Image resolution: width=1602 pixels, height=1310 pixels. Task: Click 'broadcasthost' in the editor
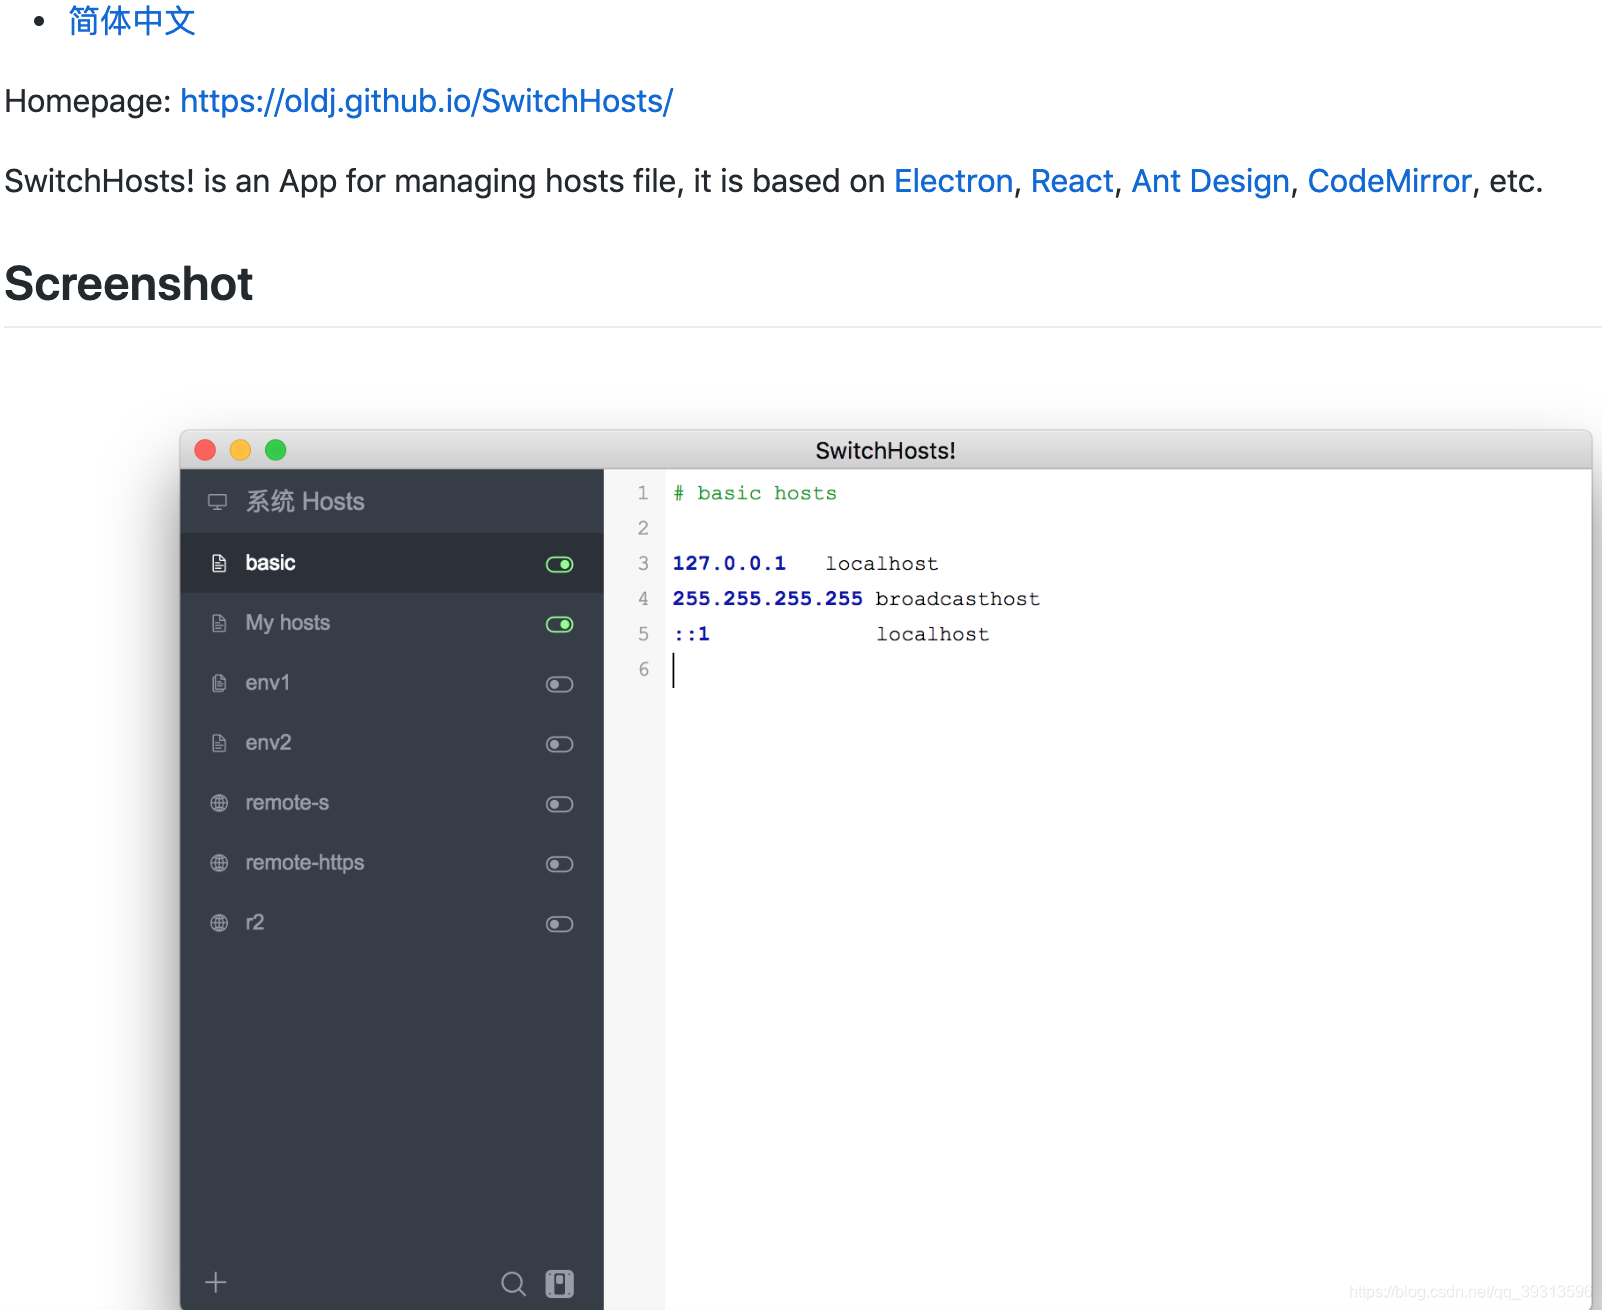[x=957, y=598]
